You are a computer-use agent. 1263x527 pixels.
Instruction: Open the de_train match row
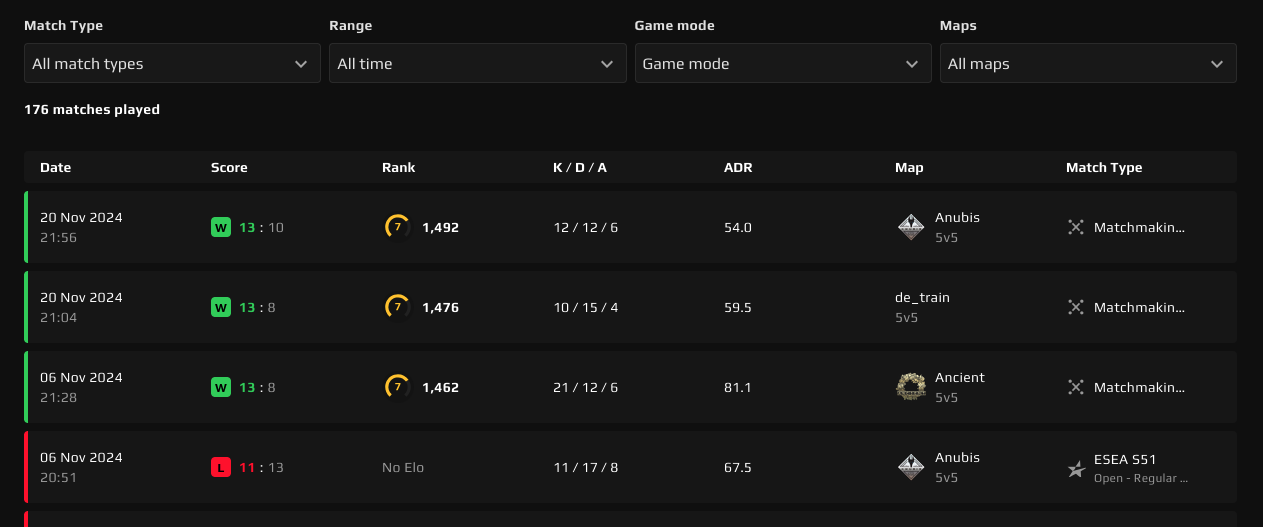pos(630,307)
